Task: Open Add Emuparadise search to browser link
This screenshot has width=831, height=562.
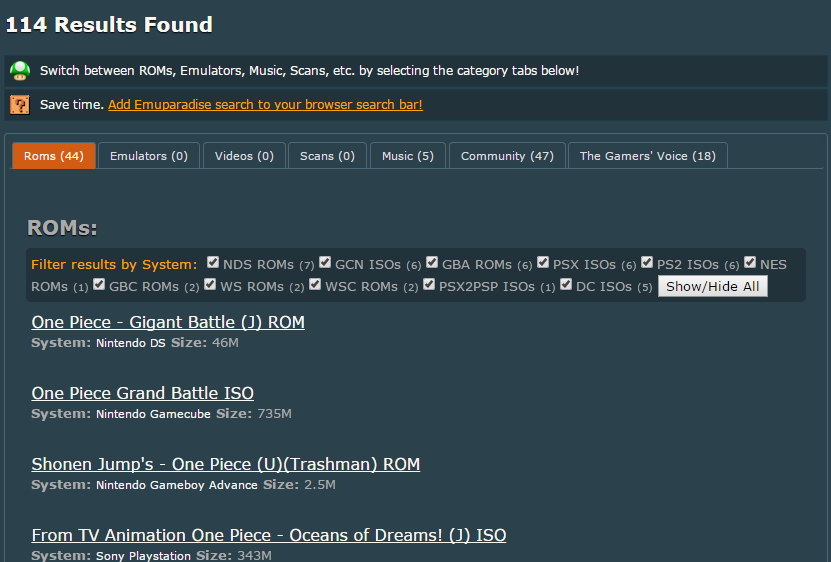Action: coord(266,104)
